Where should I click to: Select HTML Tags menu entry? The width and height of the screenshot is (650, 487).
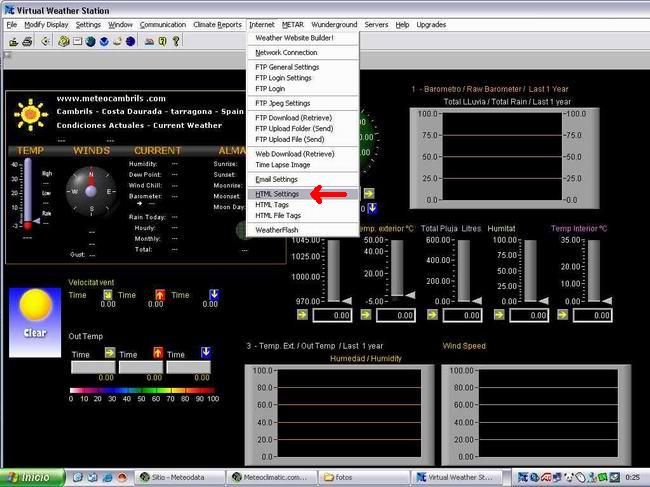pos(303,205)
